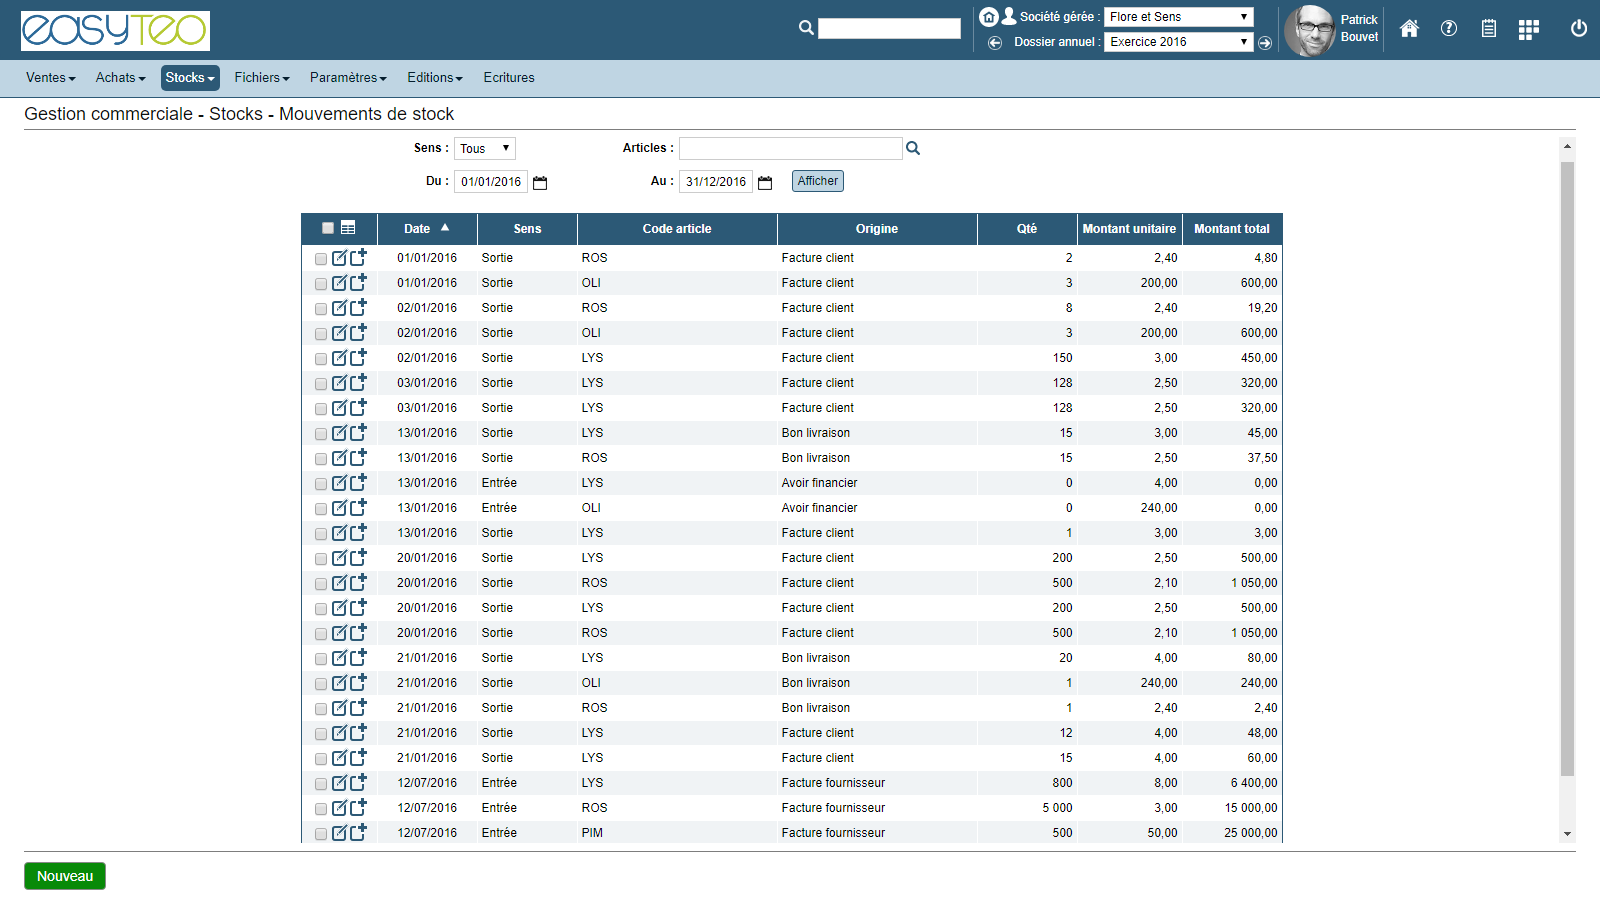
Task: Open the notepad icon in the header
Action: 1489,29
